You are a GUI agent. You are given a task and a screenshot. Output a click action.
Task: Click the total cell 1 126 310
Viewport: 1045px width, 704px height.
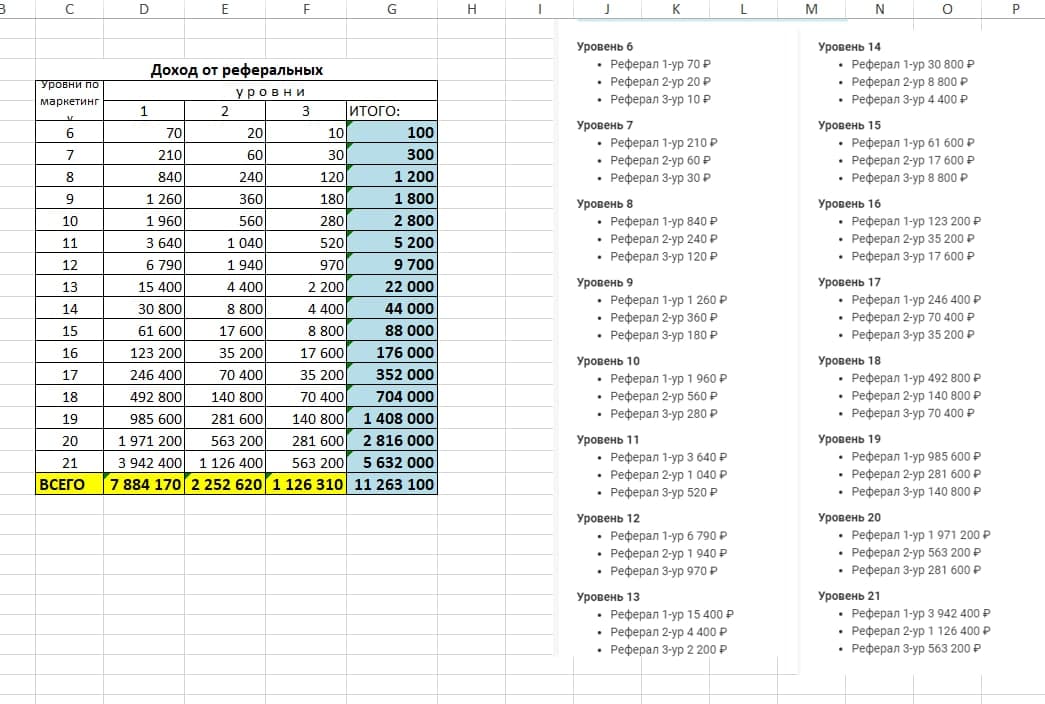[306, 485]
